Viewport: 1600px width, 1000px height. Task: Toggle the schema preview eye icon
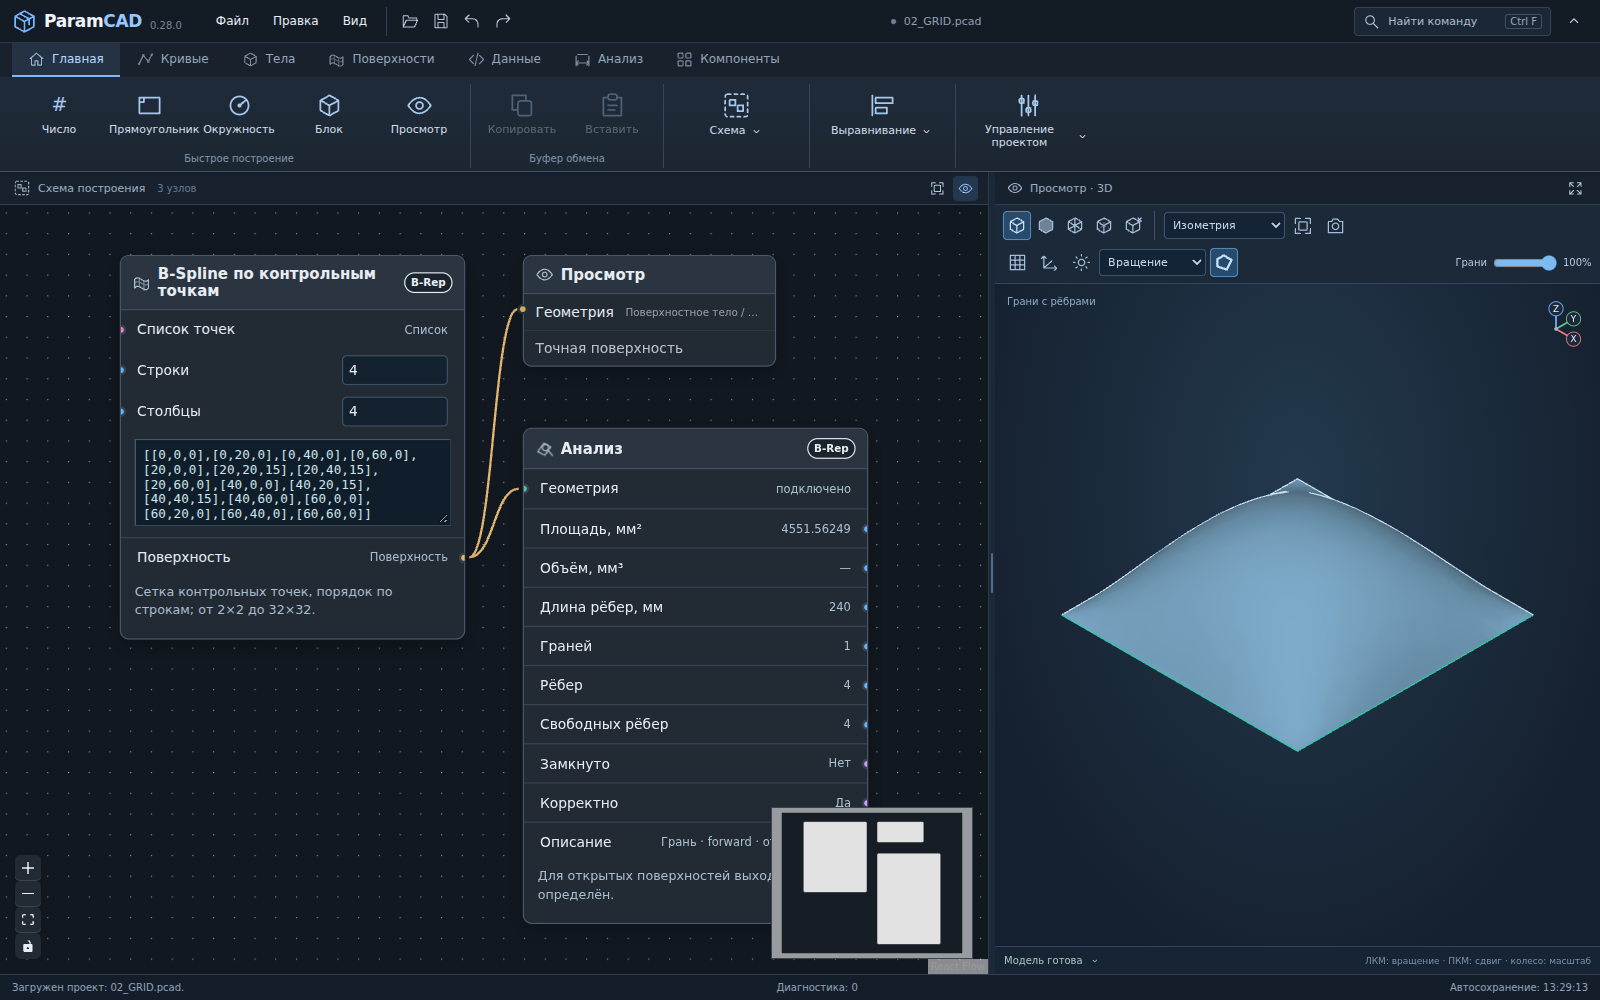point(965,188)
